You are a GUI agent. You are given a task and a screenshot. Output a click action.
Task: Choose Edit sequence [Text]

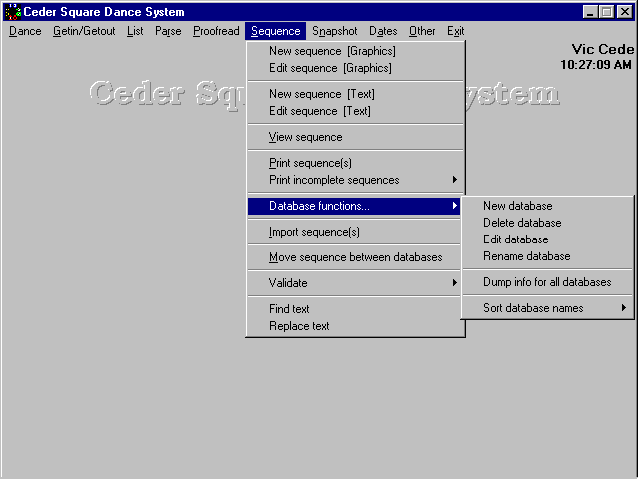(355, 111)
